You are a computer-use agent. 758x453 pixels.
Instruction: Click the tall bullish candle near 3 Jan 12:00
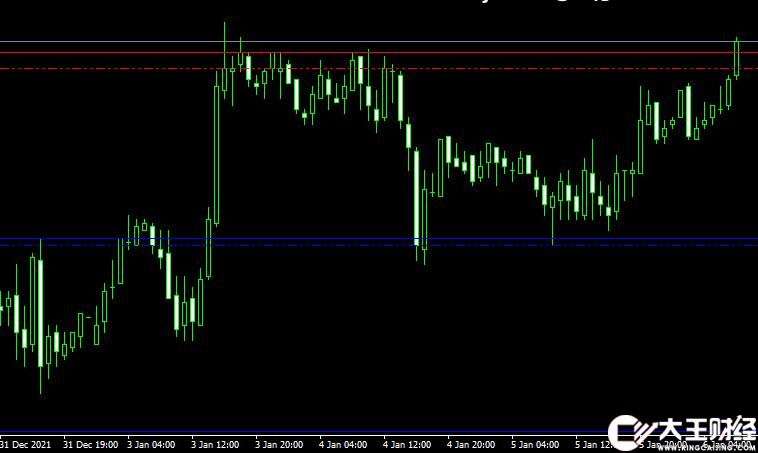(217, 155)
